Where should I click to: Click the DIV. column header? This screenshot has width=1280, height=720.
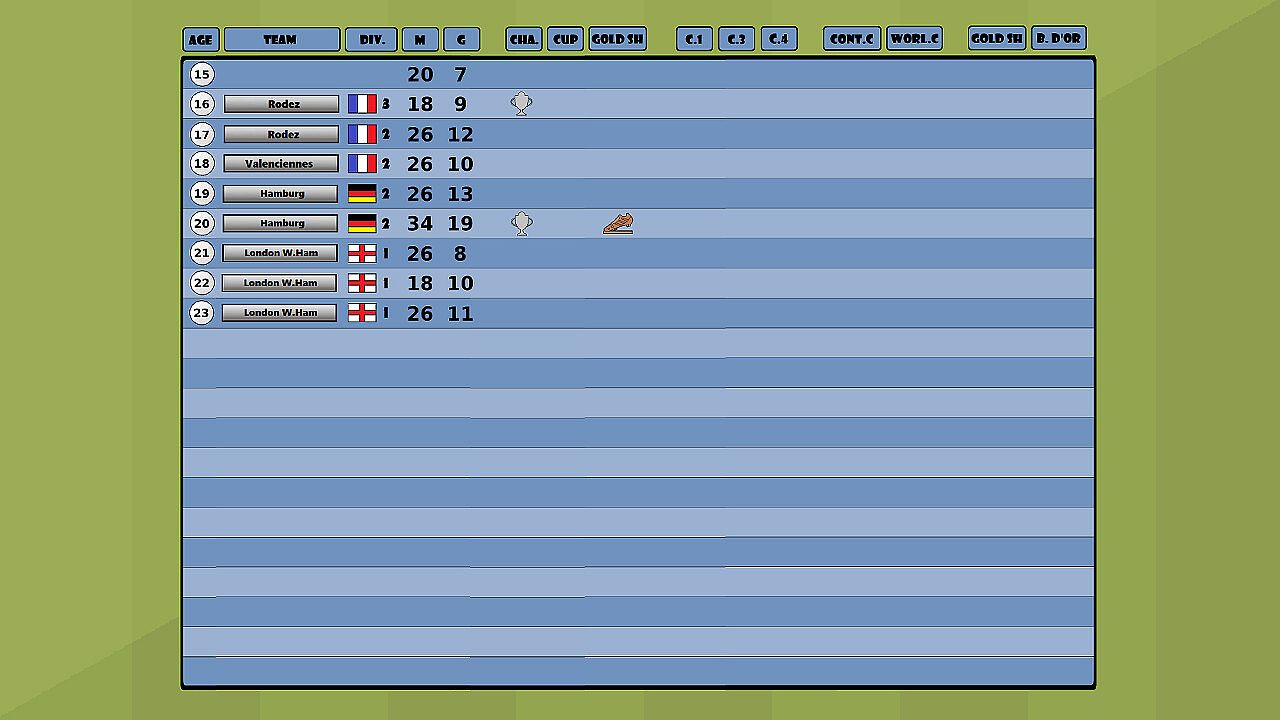click(x=371, y=40)
